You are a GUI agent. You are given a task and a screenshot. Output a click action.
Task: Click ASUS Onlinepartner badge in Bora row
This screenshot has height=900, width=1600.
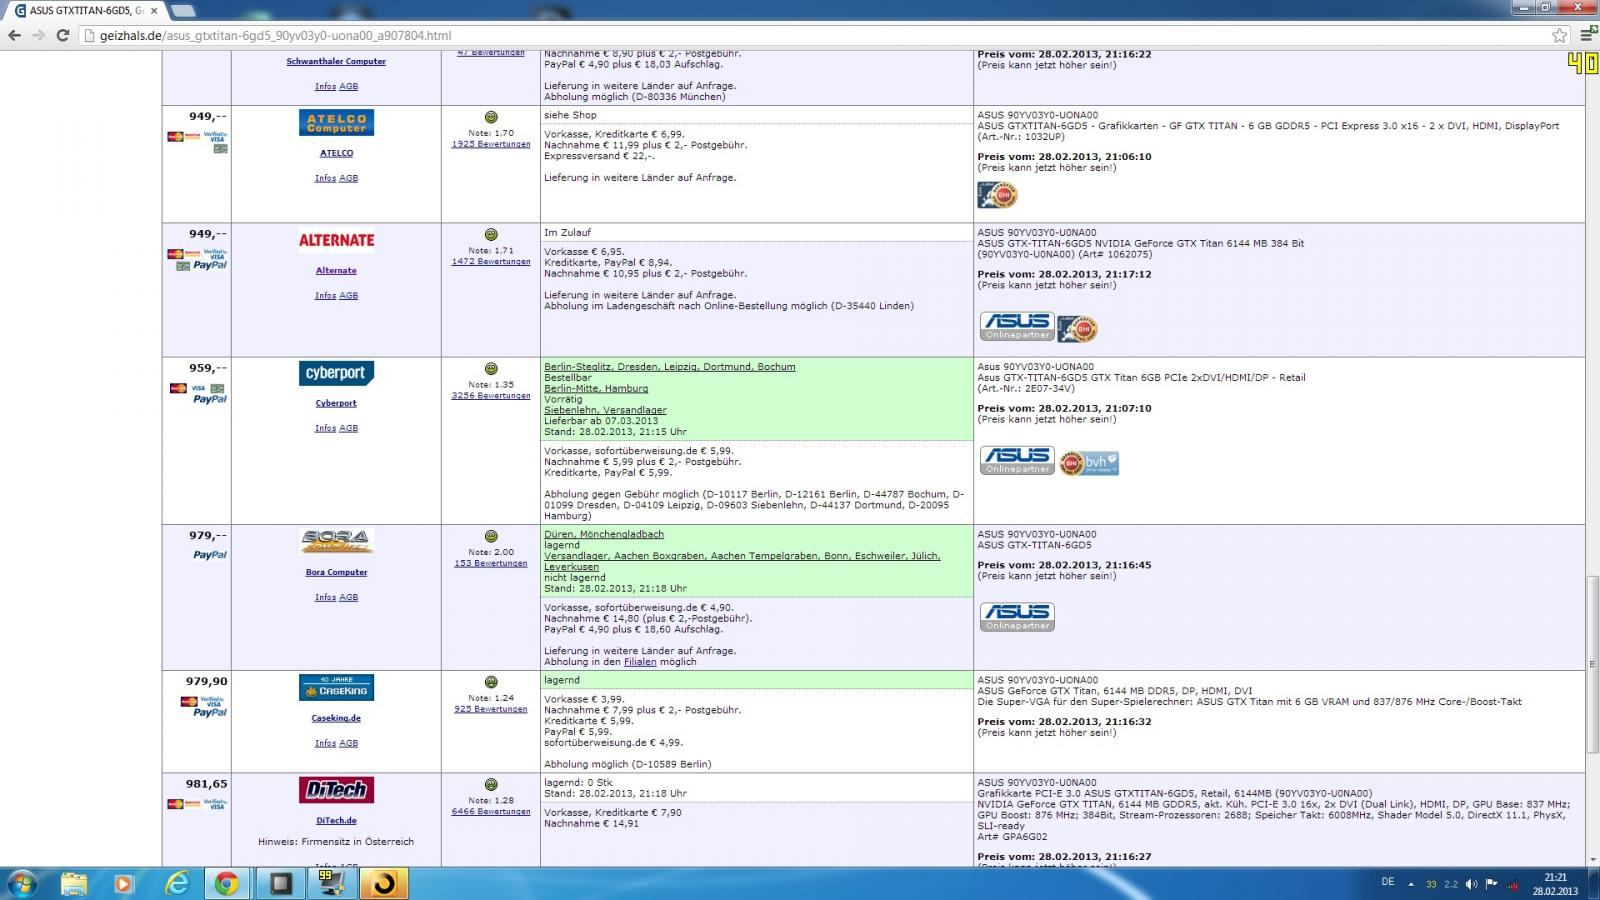1017,617
